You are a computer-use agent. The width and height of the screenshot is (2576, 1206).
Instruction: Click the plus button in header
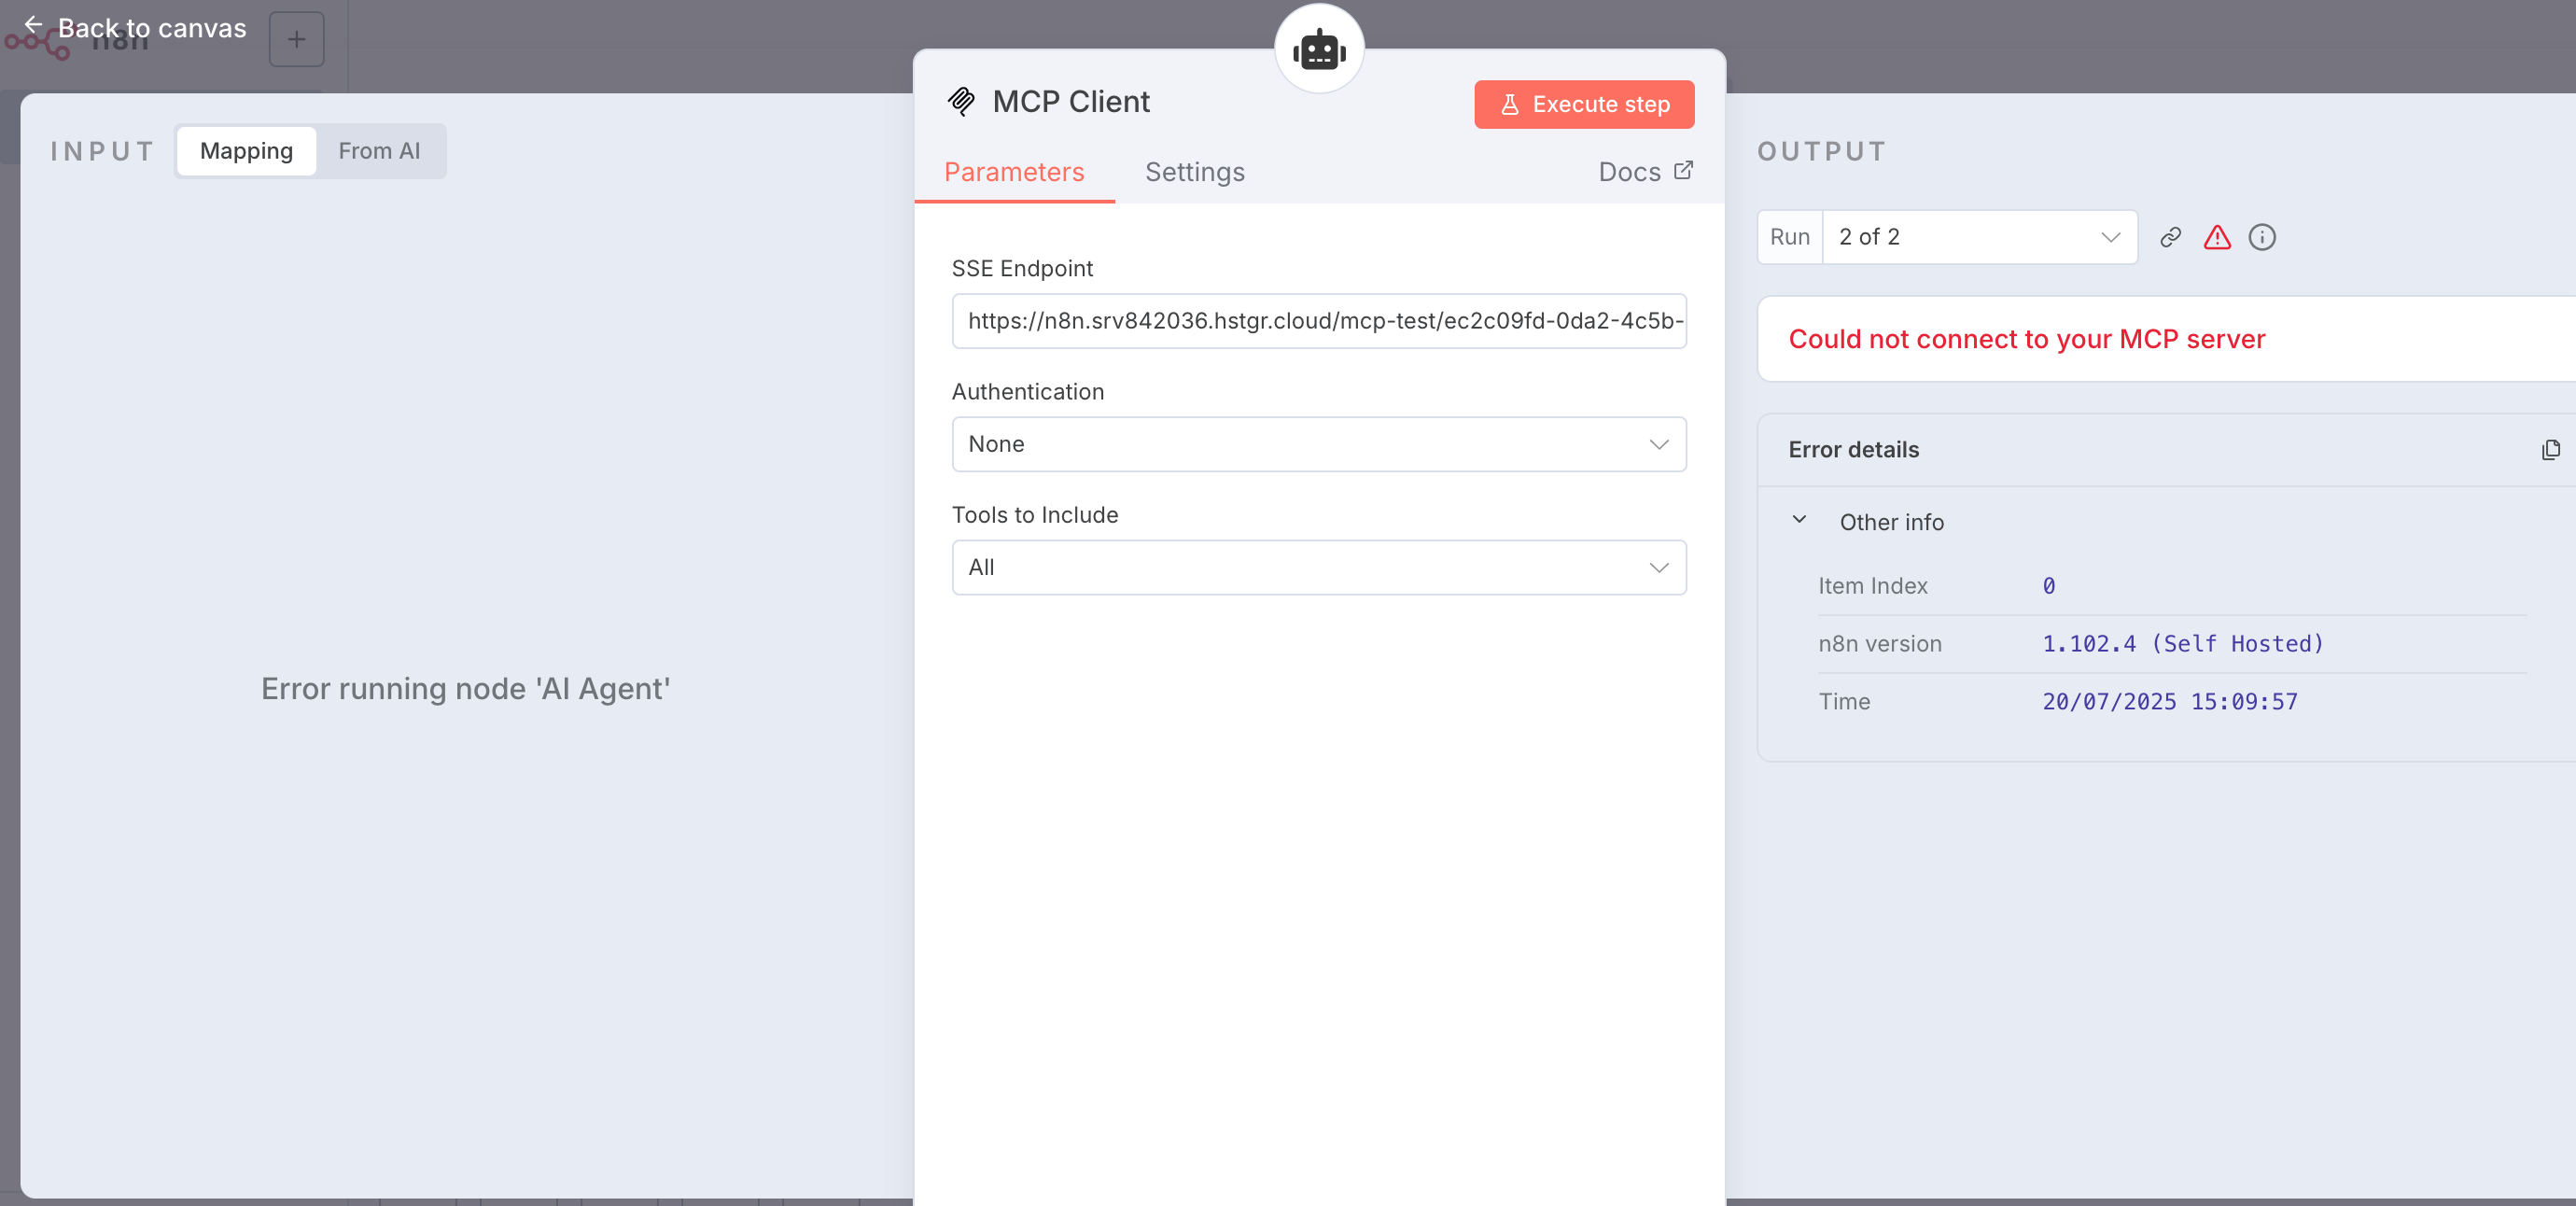click(296, 39)
